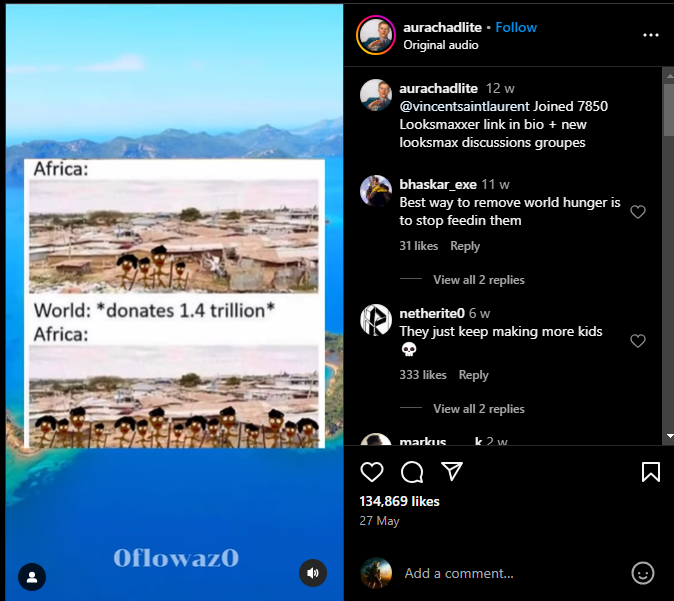View the 134,869 likes list

(x=399, y=501)
